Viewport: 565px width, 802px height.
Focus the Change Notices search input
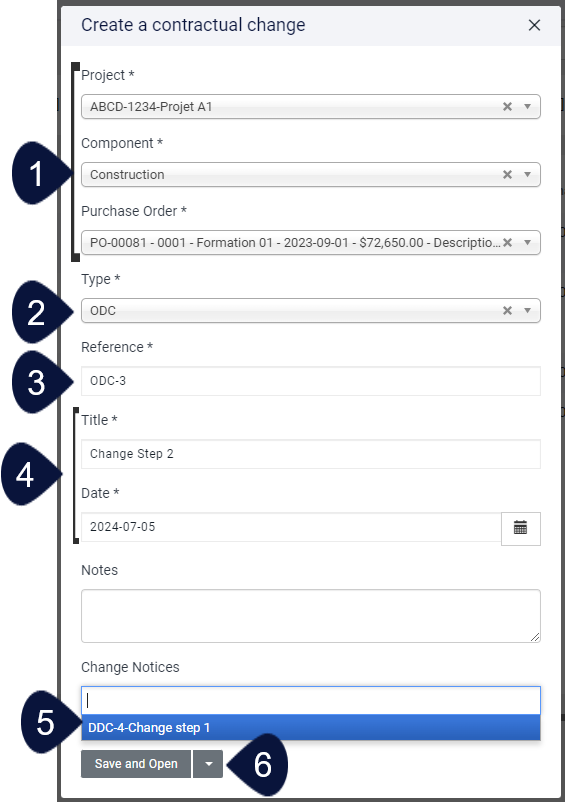click(311, 700)
